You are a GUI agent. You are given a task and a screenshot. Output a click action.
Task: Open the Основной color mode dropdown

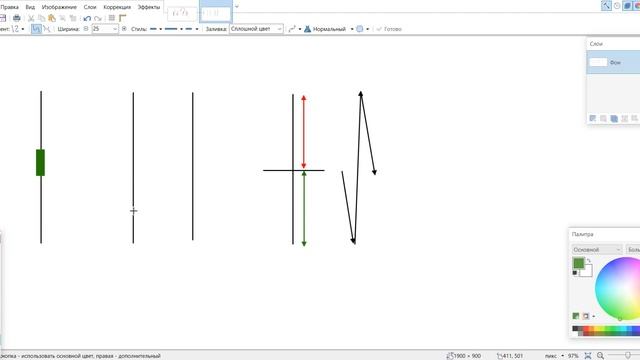(597, 249)
